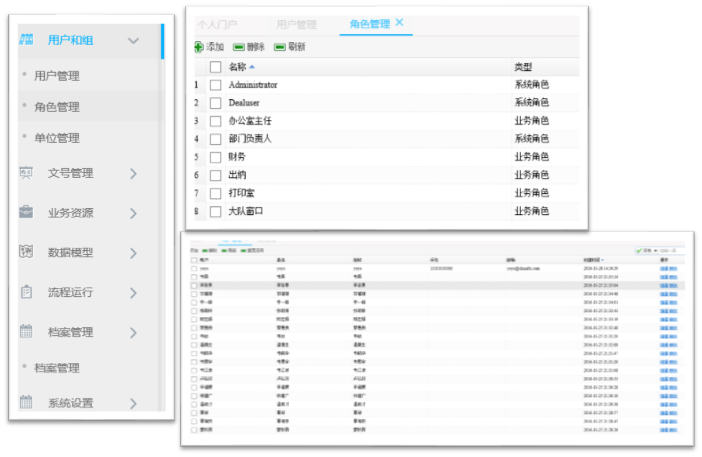Open 角色管理 in the sidebar
This screenshot has width=702, height=457.
click(x=57, y=107)
